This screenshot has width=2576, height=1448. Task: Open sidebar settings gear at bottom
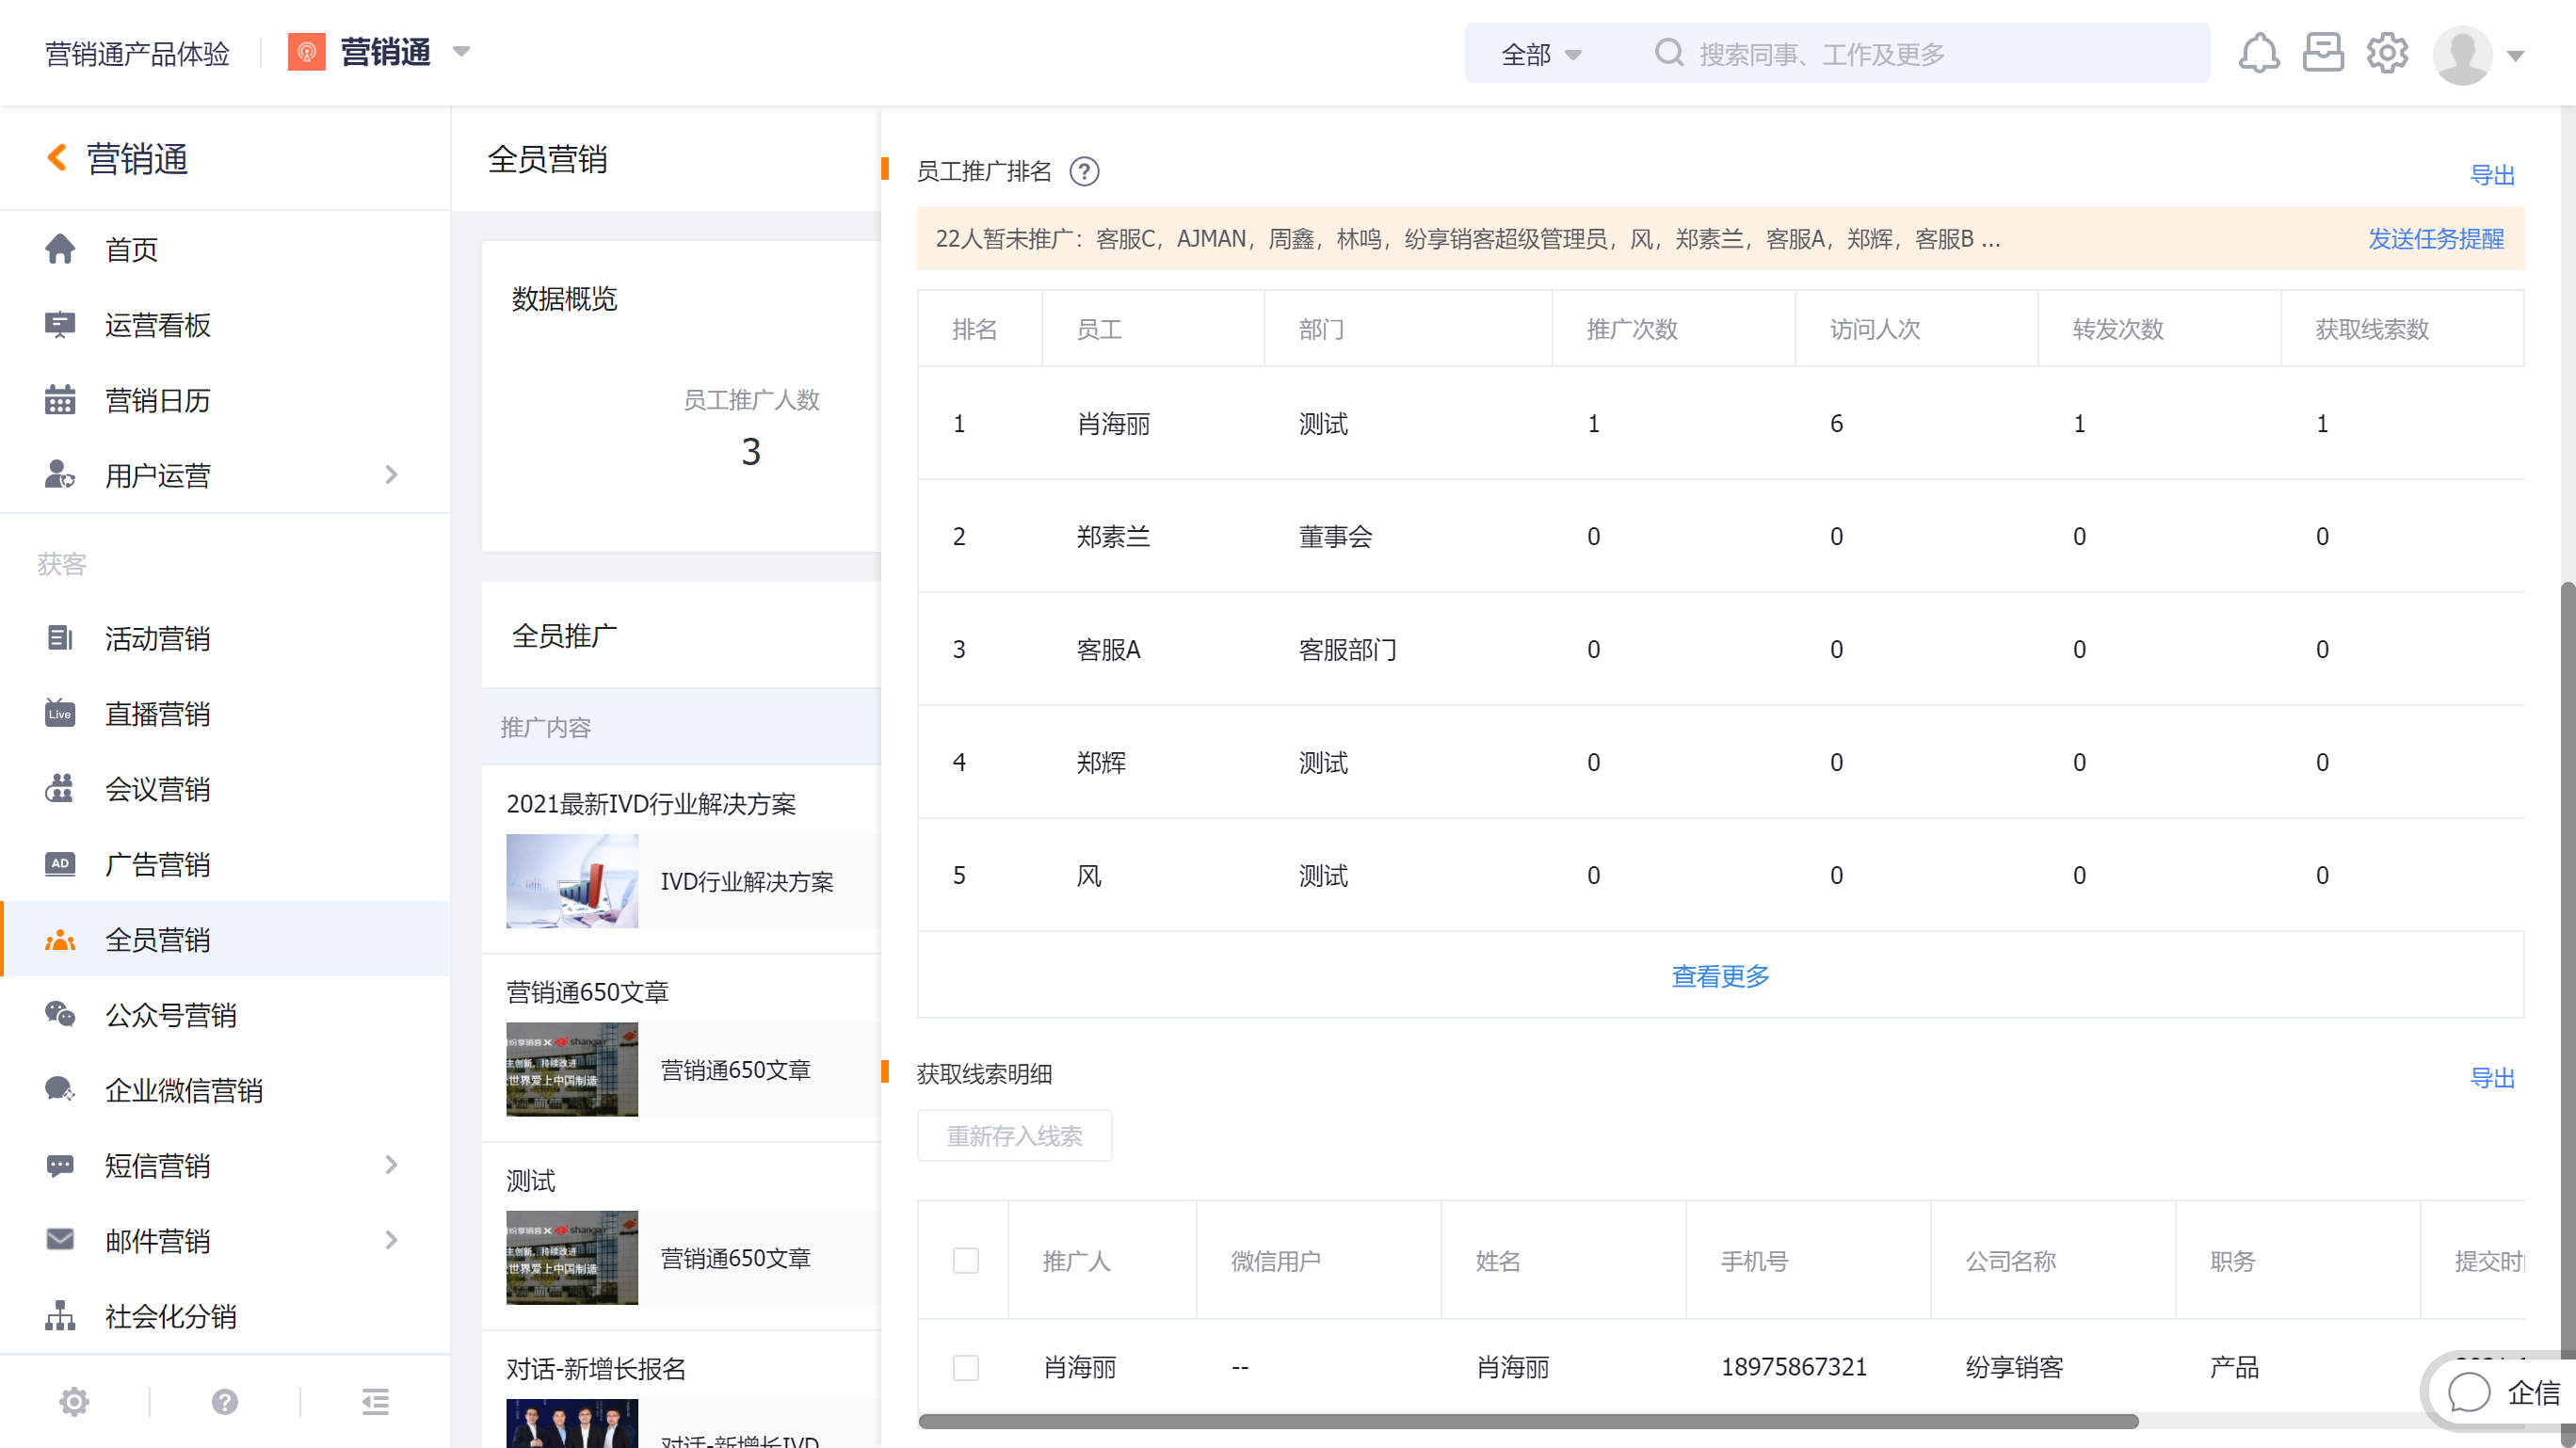[74, 1402]
